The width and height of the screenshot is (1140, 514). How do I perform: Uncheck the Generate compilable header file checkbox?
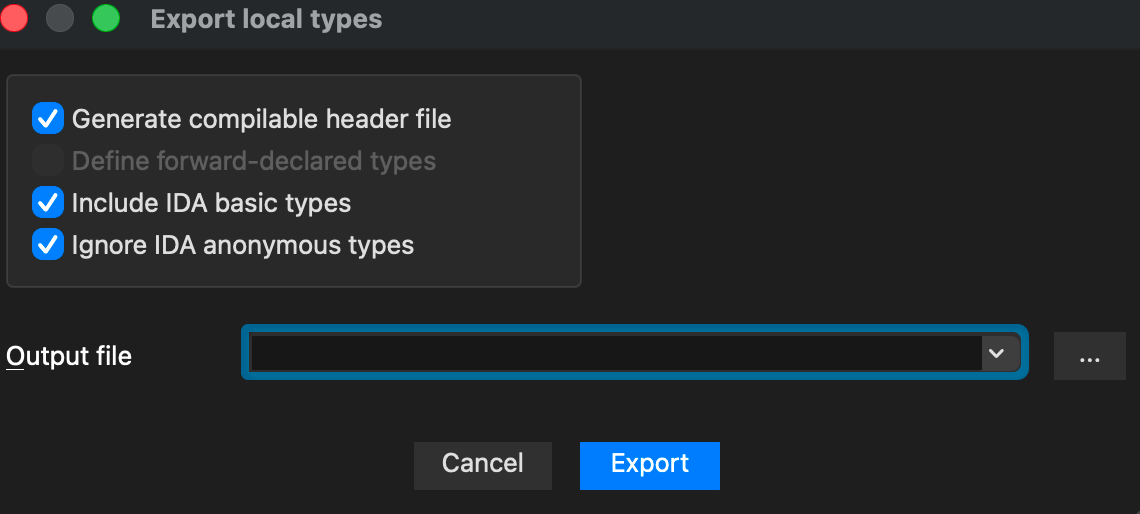point(48,119)
